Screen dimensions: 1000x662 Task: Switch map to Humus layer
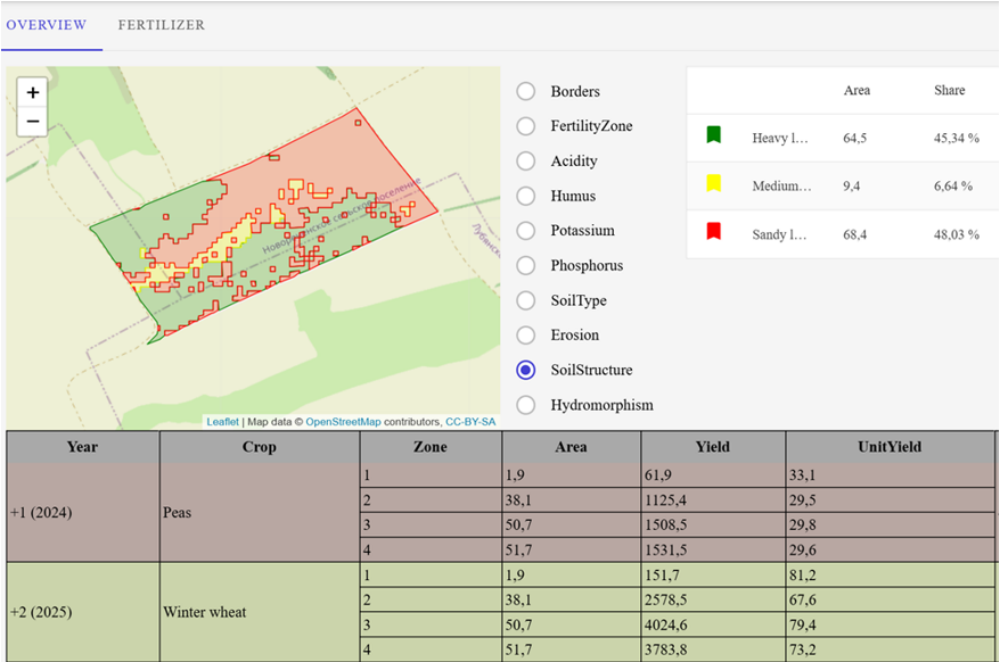[526, 196]
